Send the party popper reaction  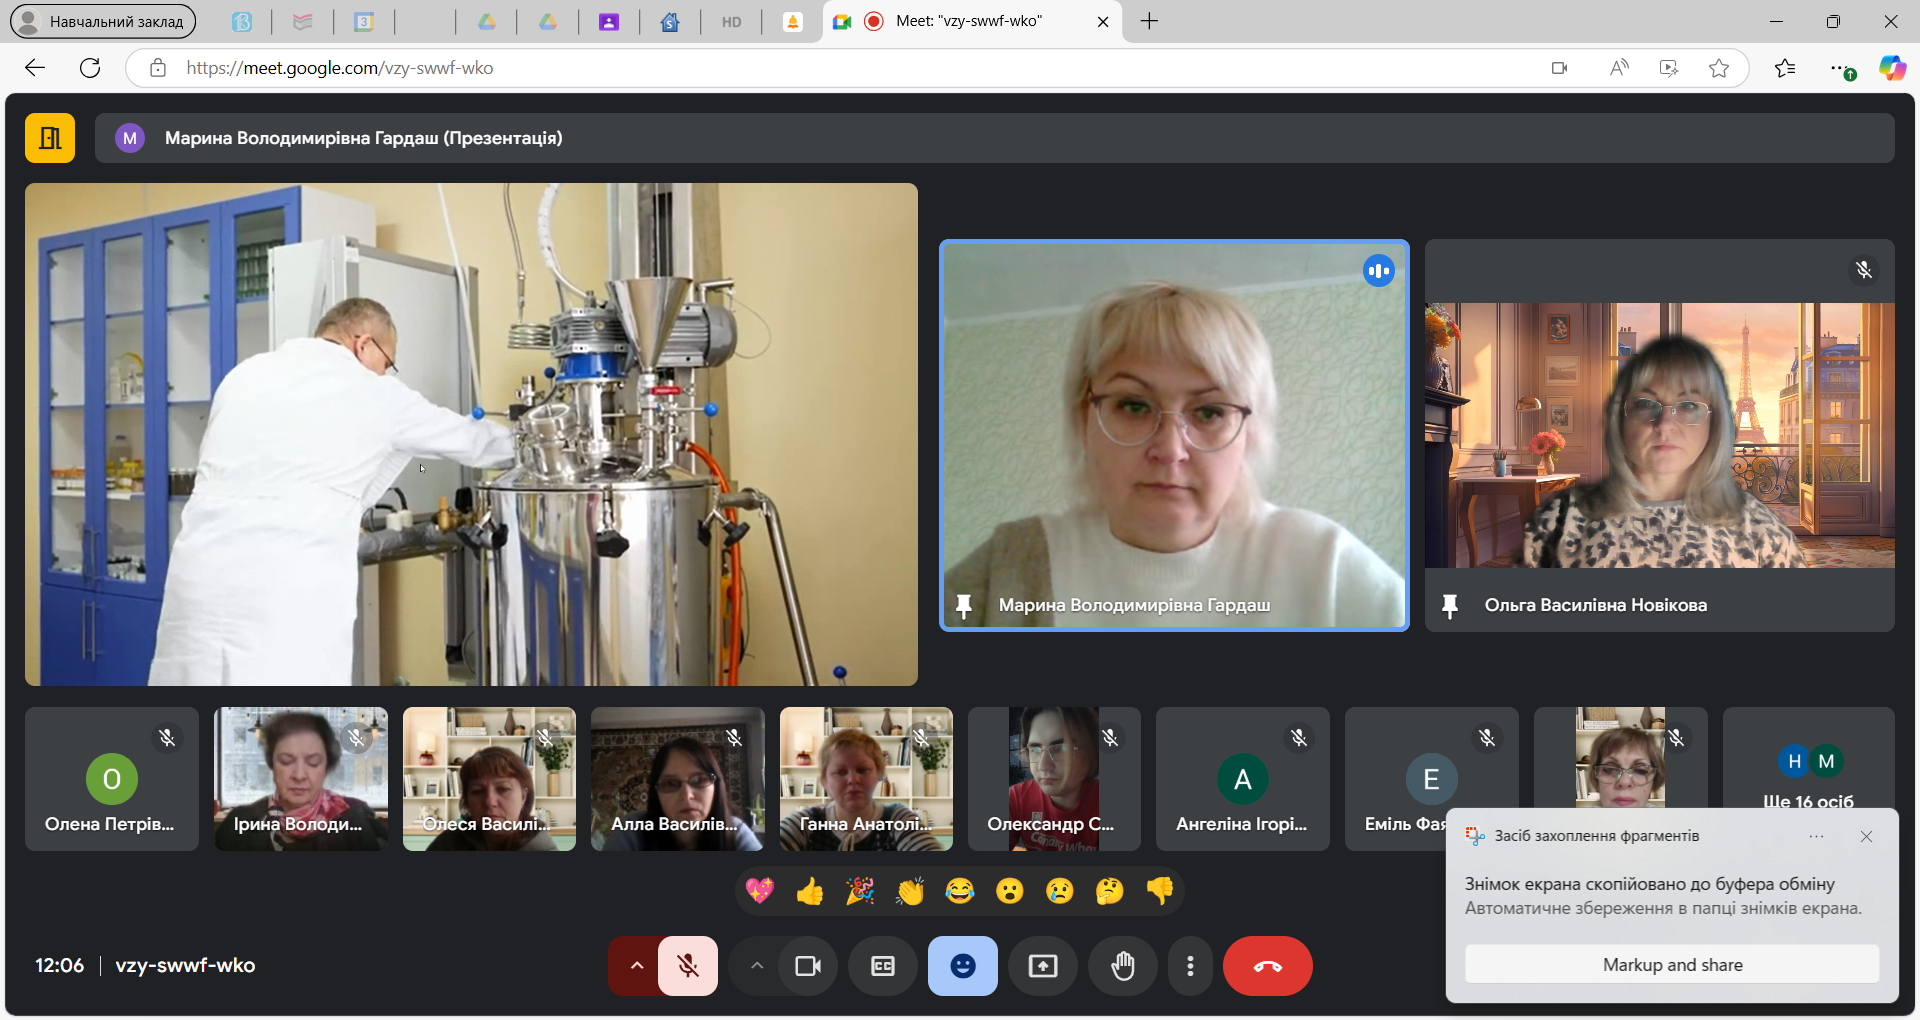coord(860,890)
